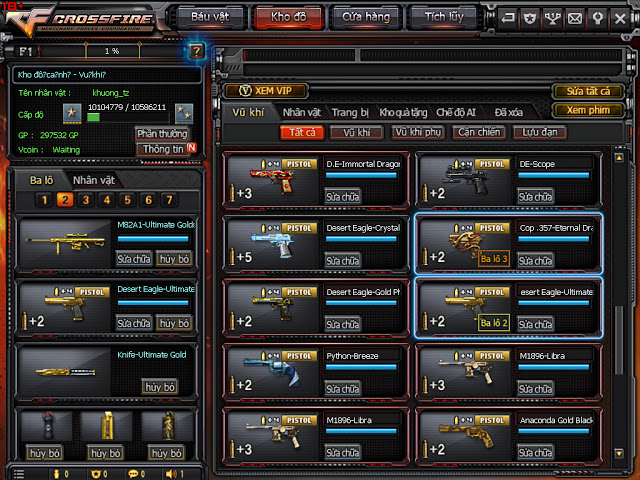Open the Báu vật tab
Screen dimensions: 640x480
tap(211, 17)
